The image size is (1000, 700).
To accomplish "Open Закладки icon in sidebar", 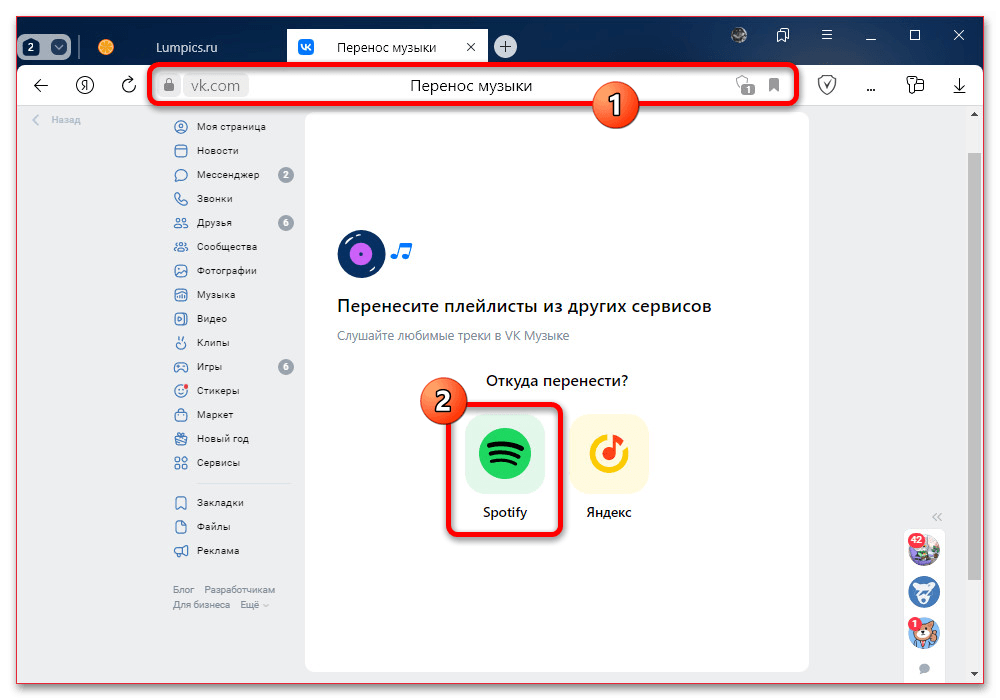I will tap(181, 503).
